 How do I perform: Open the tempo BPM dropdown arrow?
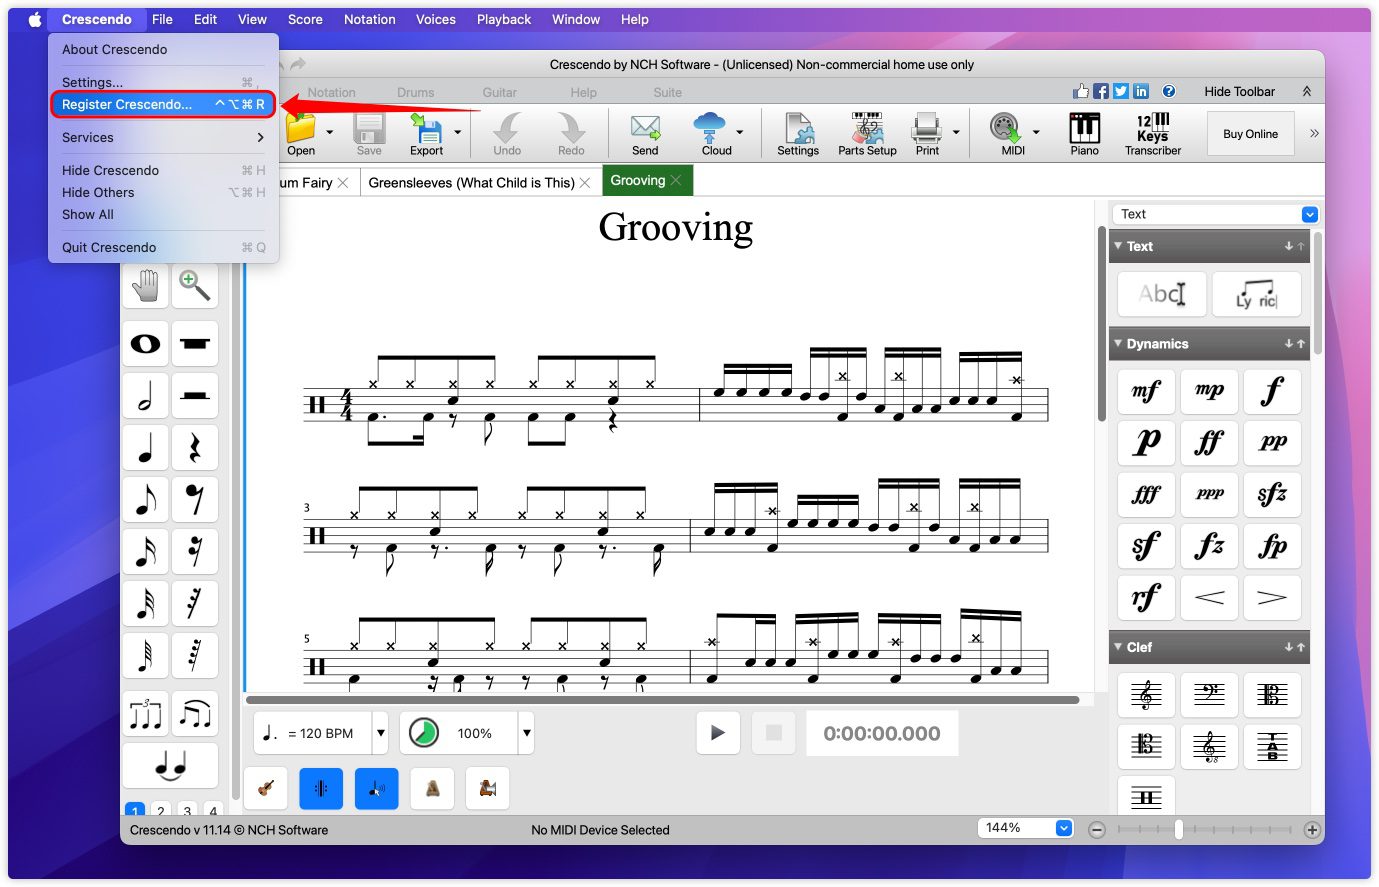(381, 733)
